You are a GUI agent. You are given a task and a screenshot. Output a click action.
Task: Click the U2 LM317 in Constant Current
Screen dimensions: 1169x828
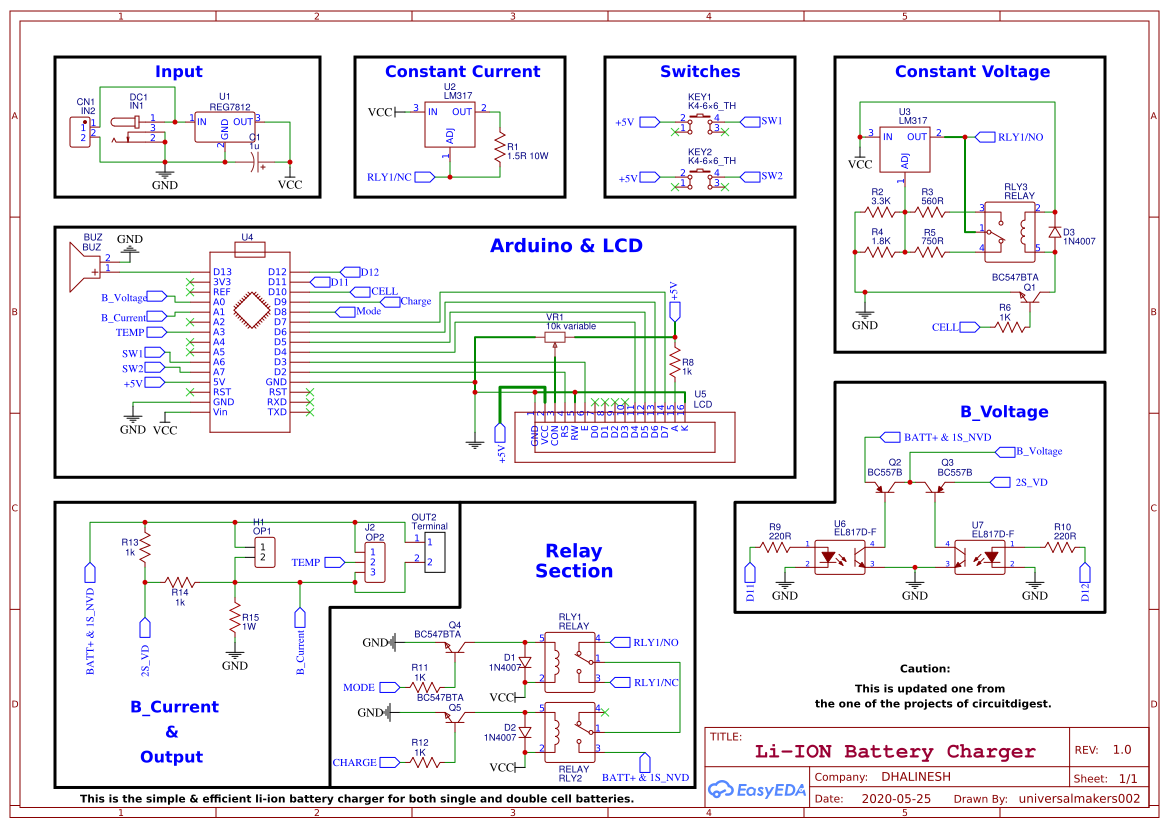tap(449, 126)
